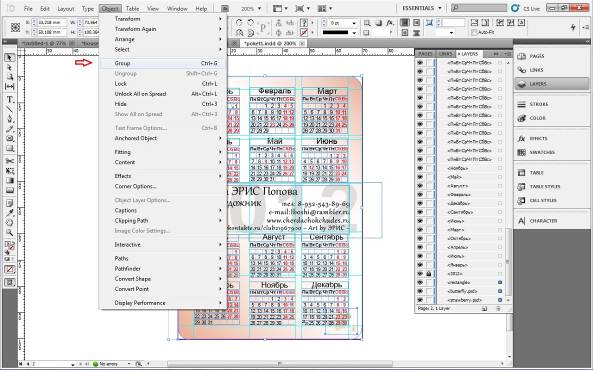Click the create new layer icon

[x=484, y=309]
